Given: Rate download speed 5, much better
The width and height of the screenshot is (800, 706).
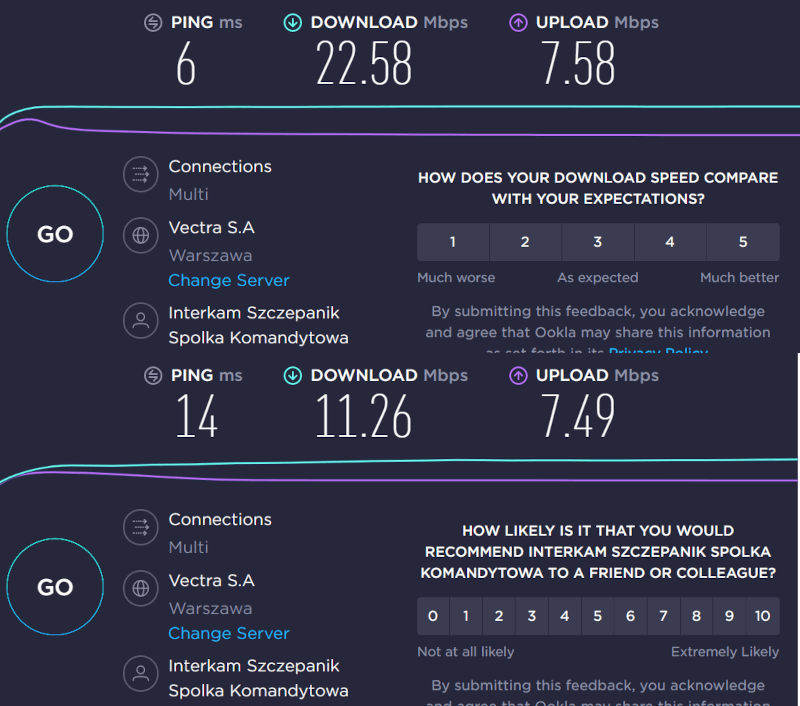Looking at the screenshot, I should (743, 242).
